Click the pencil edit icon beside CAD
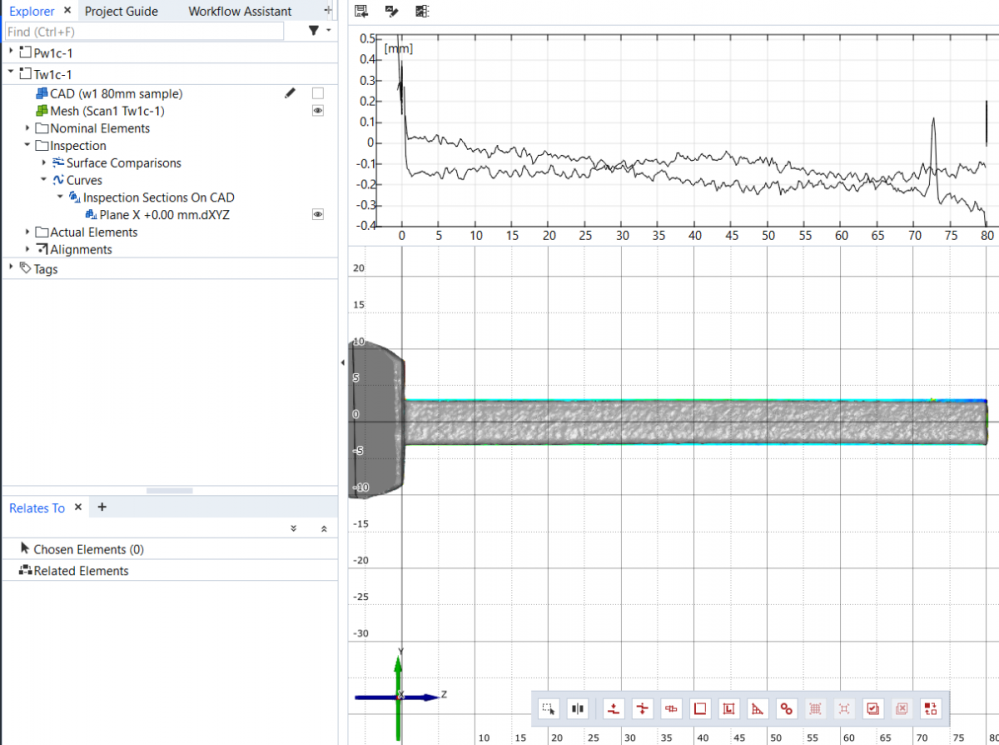999x745 pixels. click(290, 93)
